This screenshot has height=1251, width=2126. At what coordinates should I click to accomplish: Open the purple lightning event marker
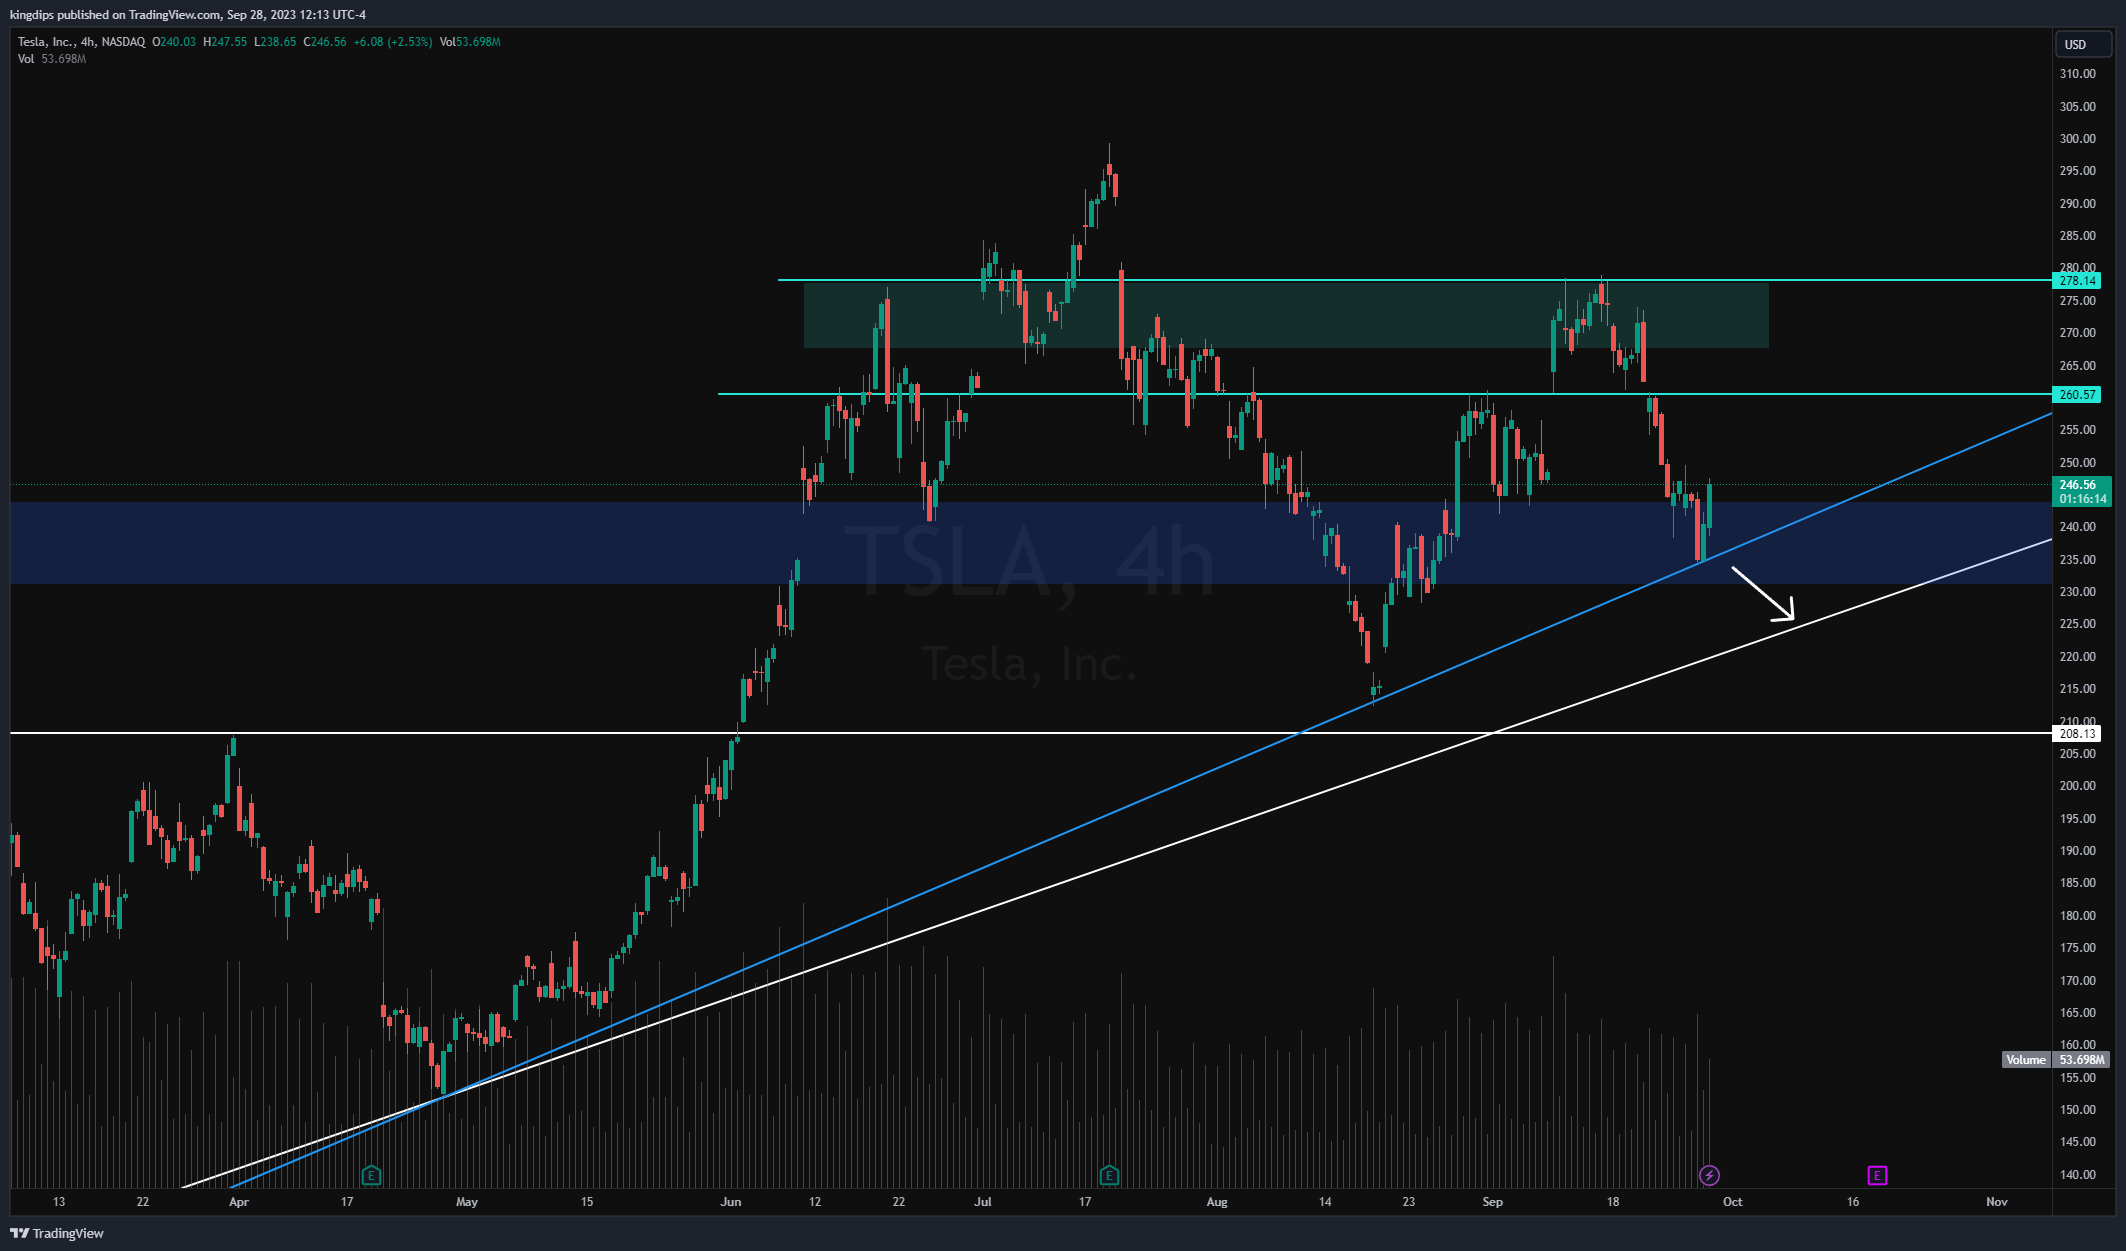tap(1709, 1175)
